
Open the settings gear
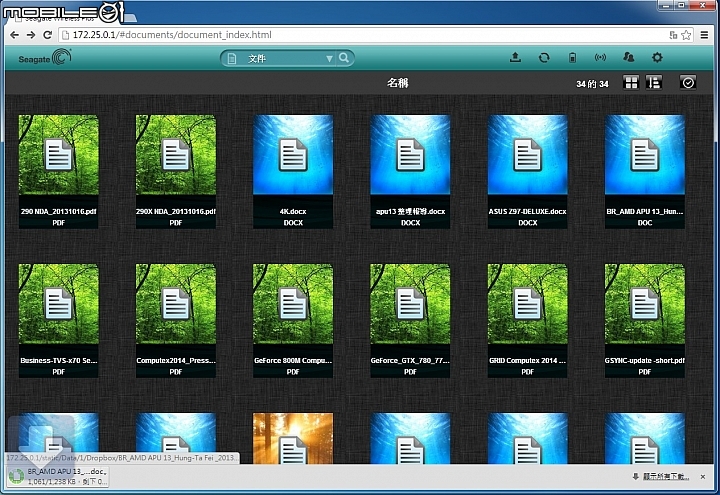point(657,57)
